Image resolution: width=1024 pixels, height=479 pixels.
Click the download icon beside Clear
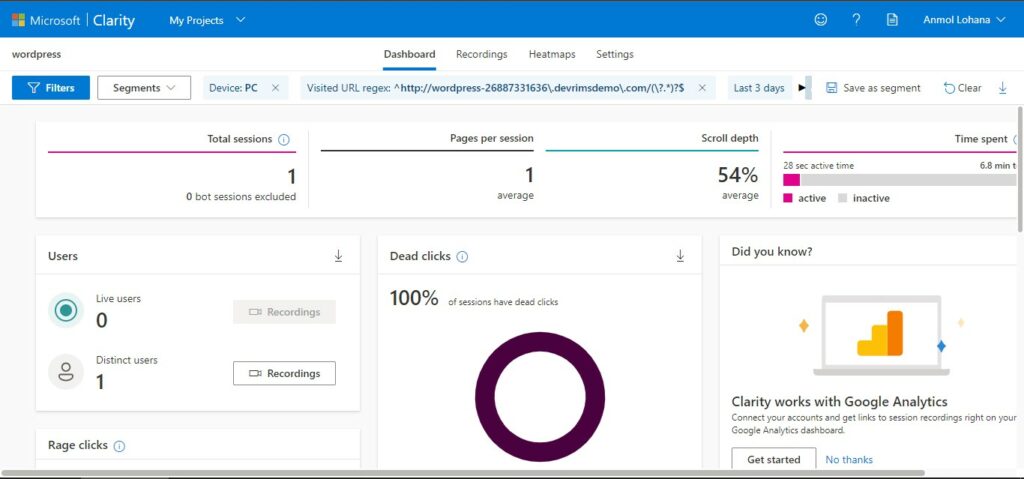tap(1003, 88)
